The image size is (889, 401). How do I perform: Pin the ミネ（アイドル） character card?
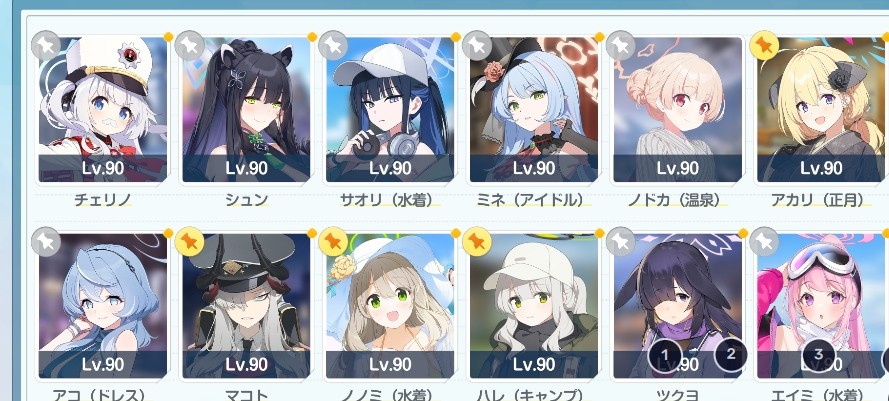point(477,45)
